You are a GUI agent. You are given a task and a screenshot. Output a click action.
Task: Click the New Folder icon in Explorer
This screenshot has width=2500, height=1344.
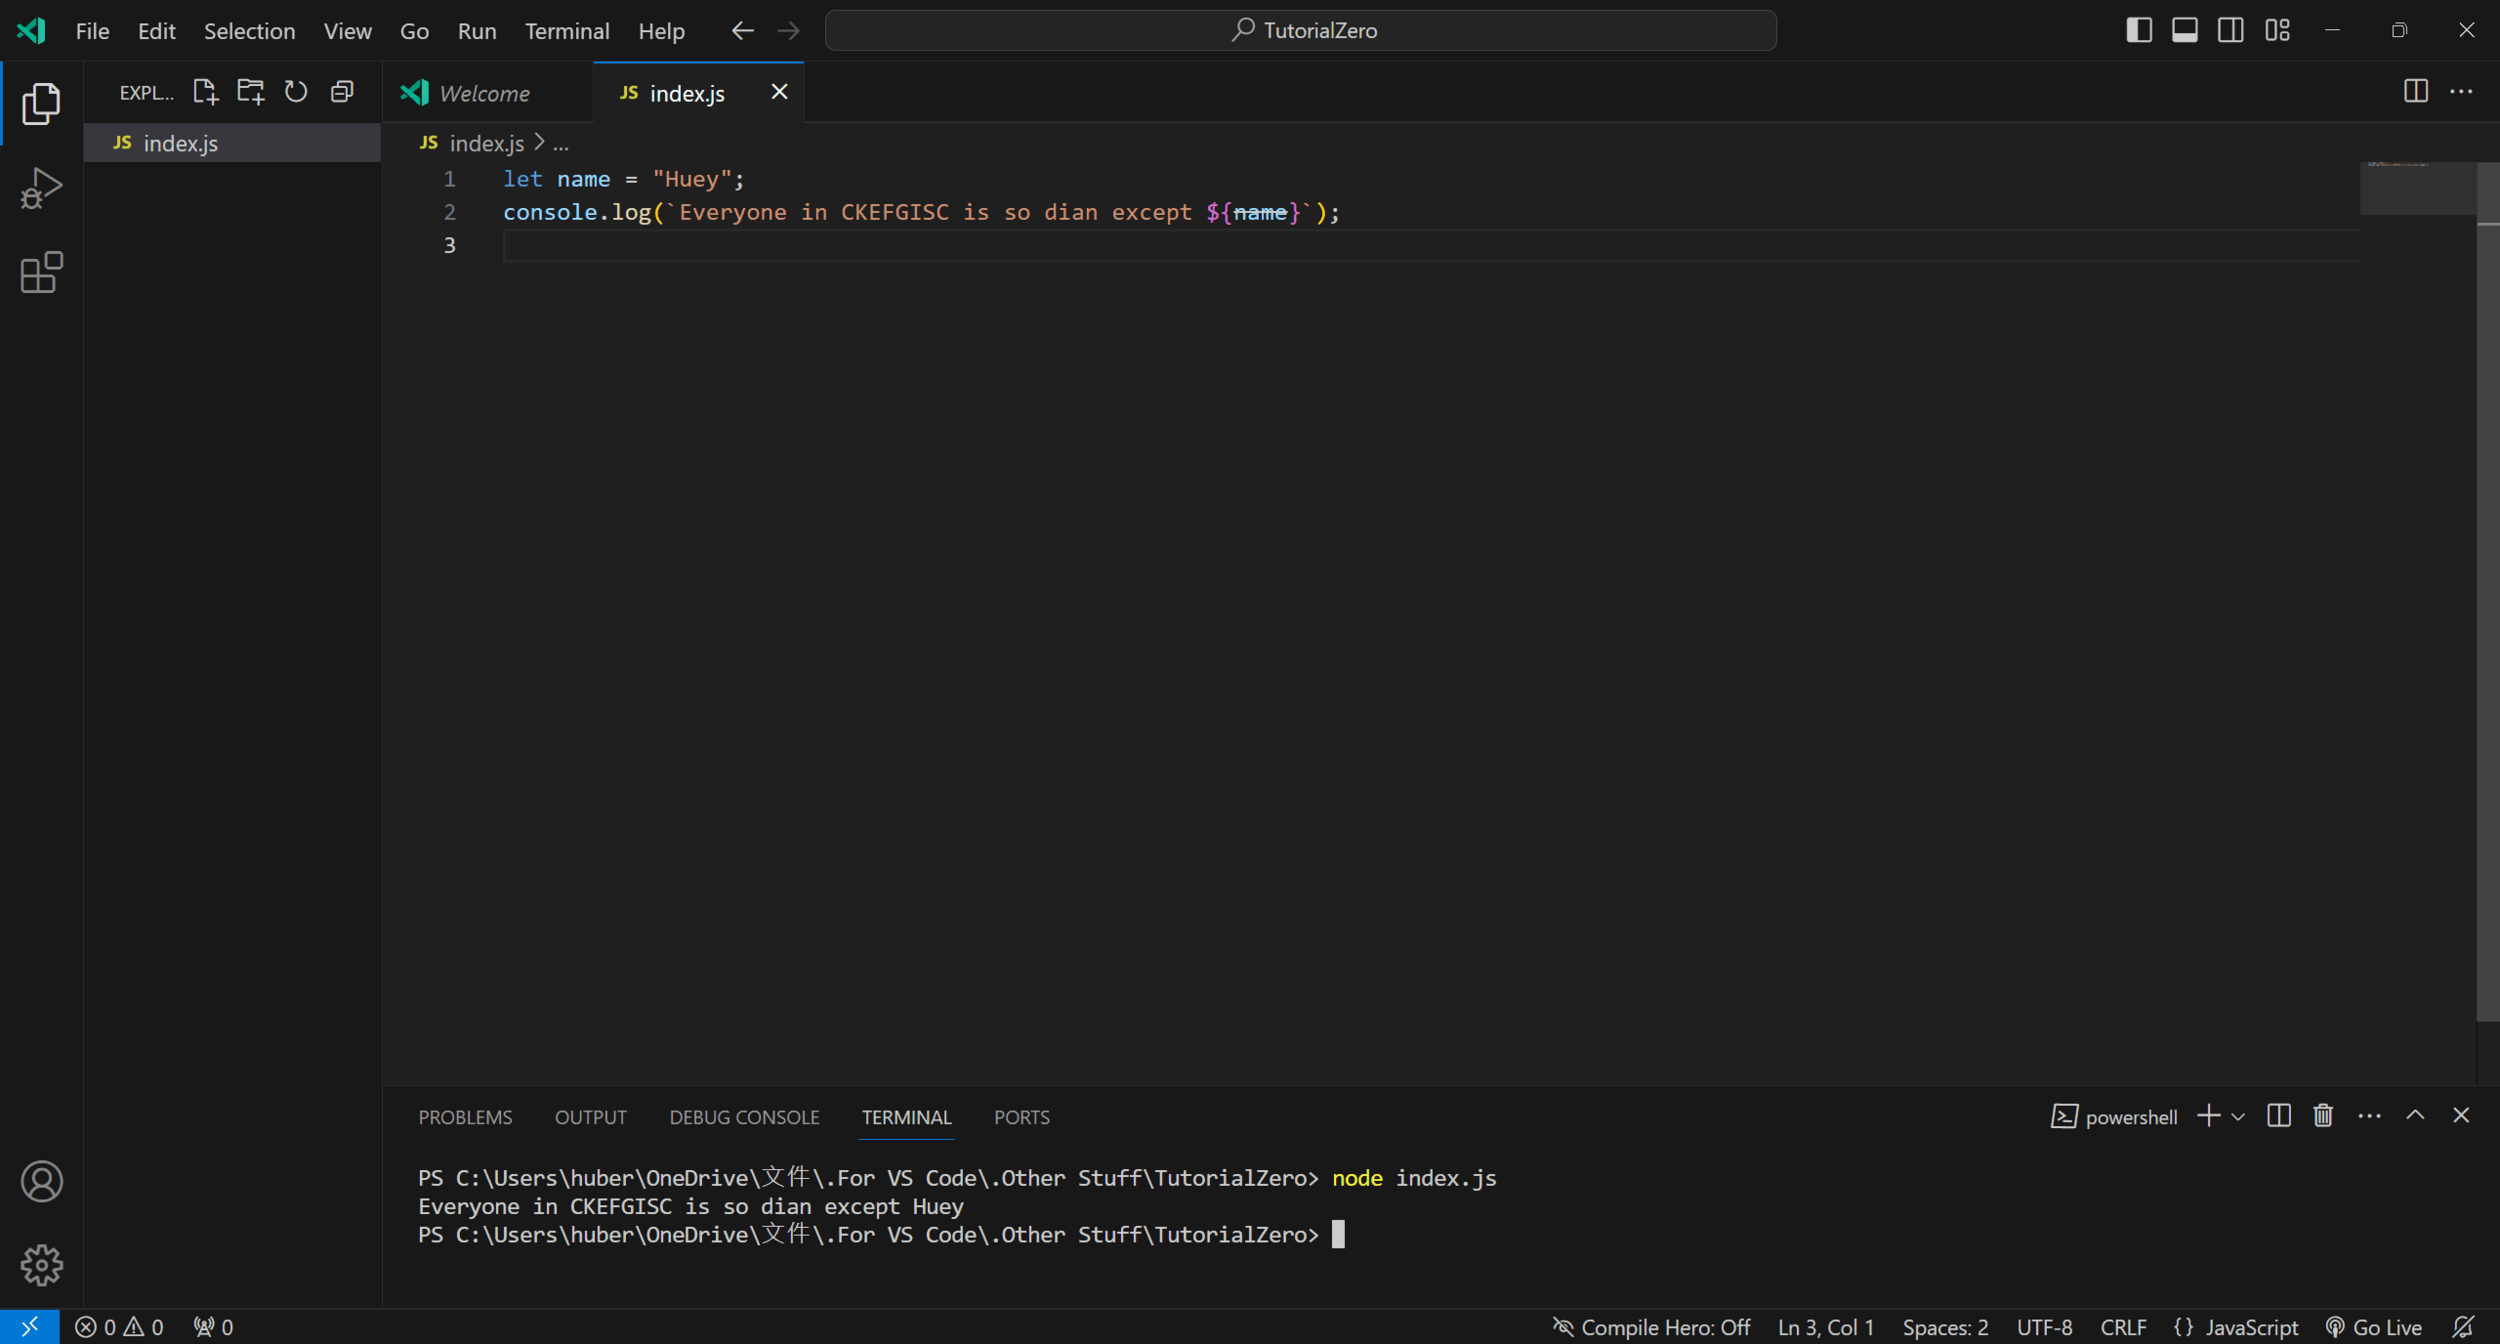pyautogui.click(x=250, y=92)
